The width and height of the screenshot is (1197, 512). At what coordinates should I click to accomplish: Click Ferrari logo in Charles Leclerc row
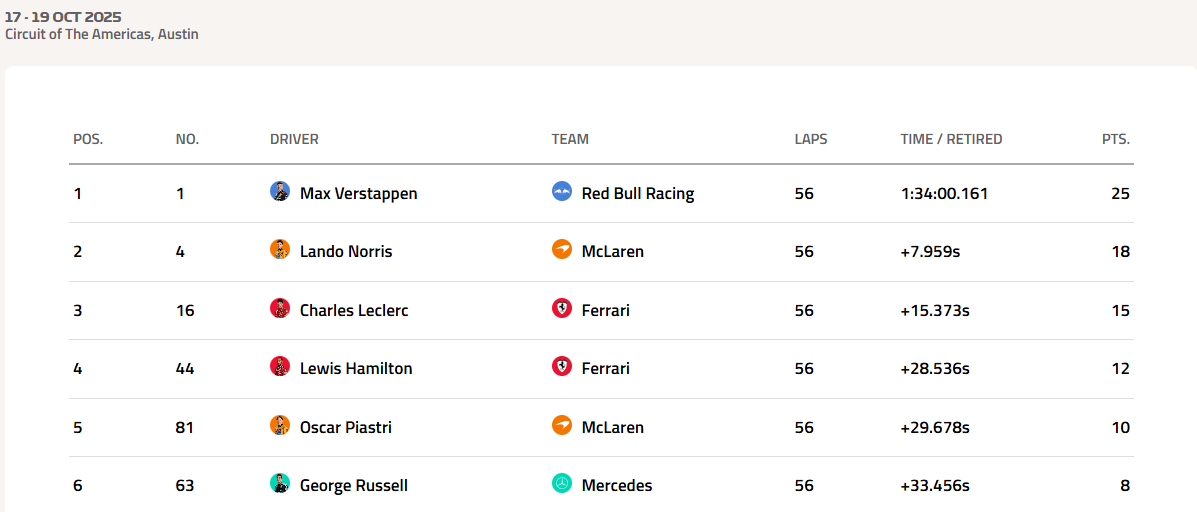[562, 309]
